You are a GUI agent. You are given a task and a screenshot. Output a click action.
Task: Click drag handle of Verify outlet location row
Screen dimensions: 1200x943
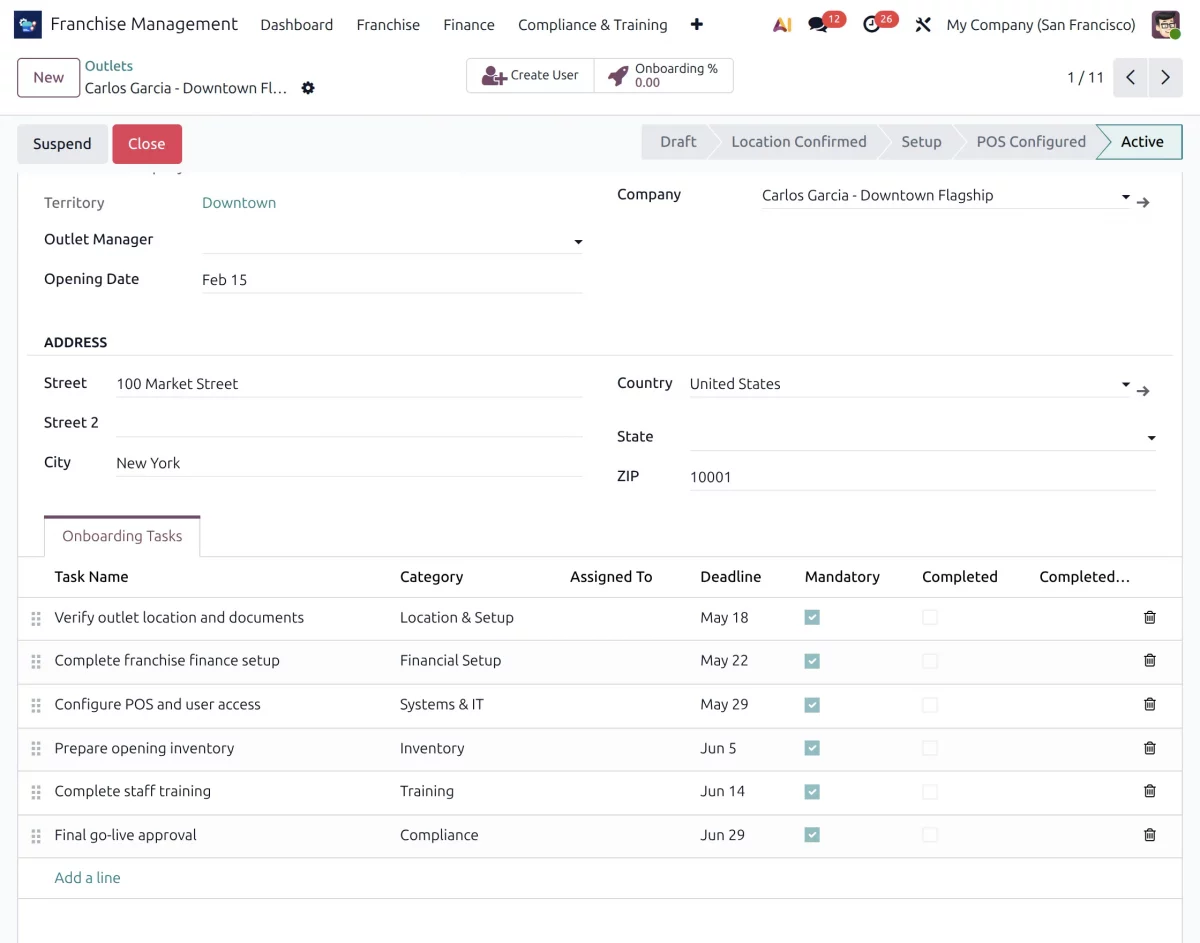[36, 619]
